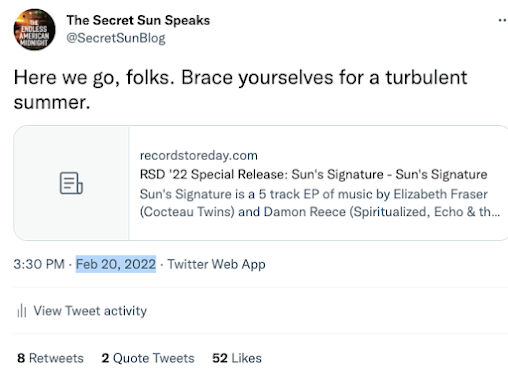The height and width of the screenshot is (374, 508).
Task: Open The Secret Sun Speaks profile avatar
Action: tap(34, 30)
